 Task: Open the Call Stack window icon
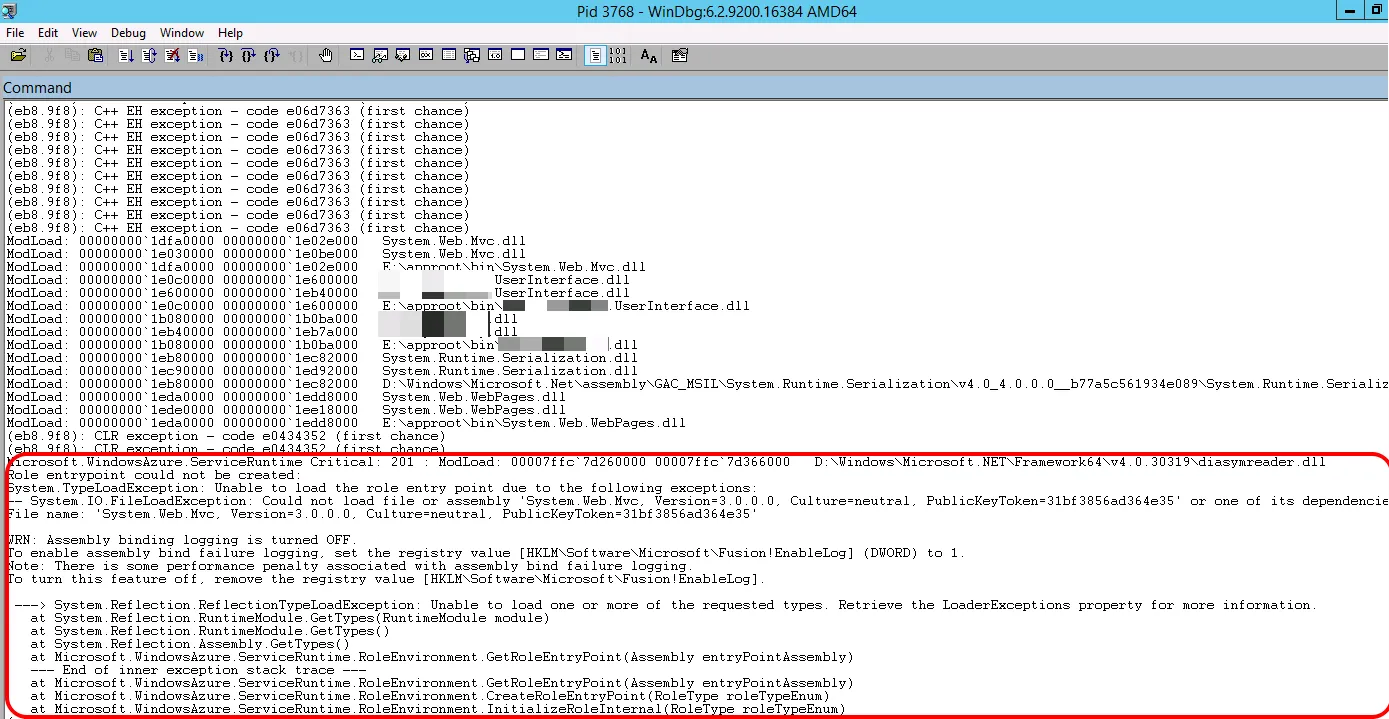point(472,56)
